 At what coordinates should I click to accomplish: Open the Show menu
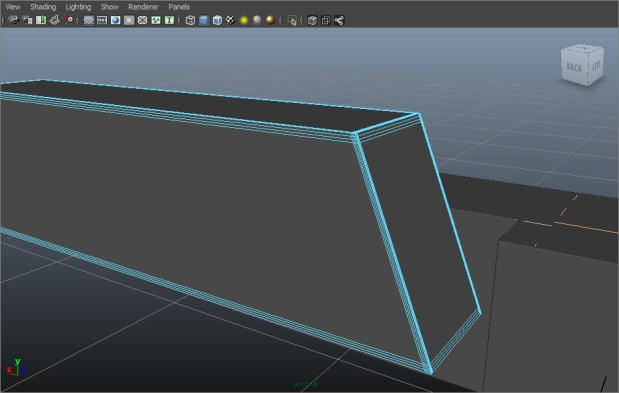click(x=109, y=7)
